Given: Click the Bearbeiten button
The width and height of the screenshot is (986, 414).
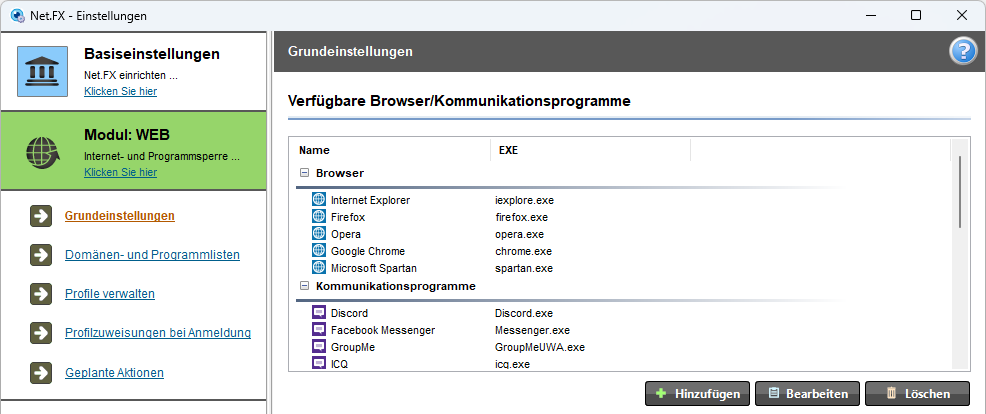Looking at the screenshot, I should pos(807,394).
